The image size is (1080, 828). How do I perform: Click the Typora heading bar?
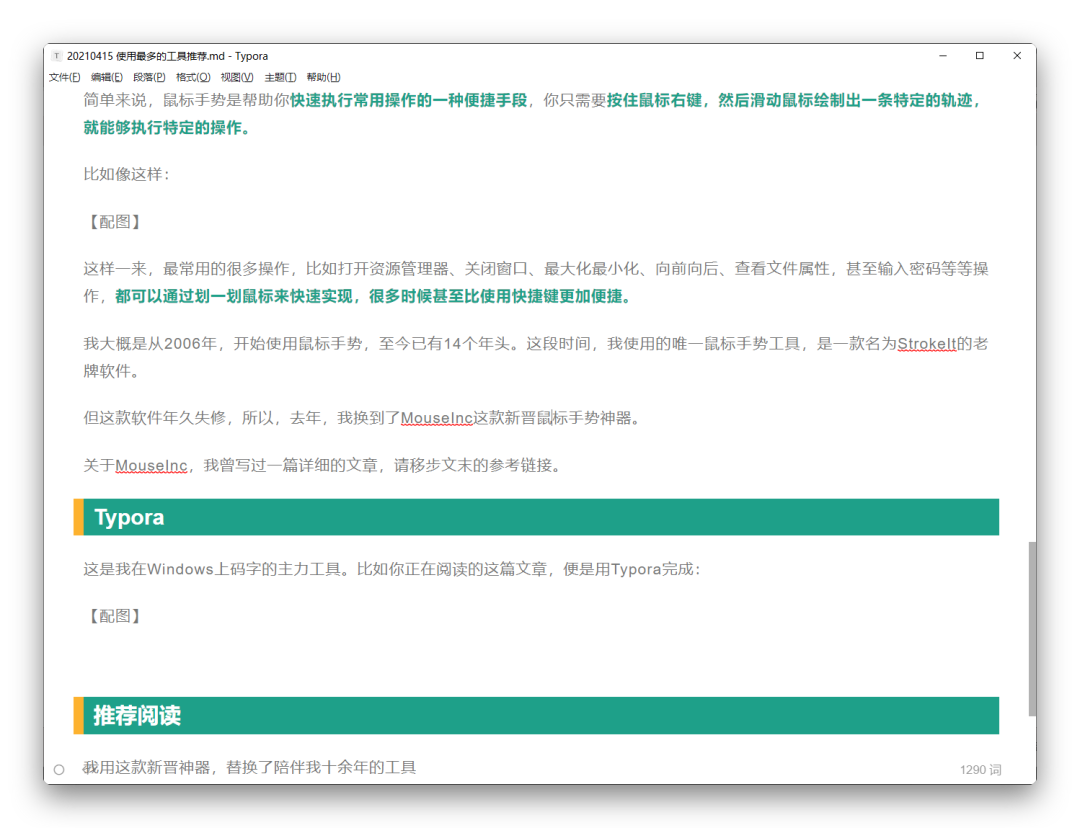coord(536,517)
